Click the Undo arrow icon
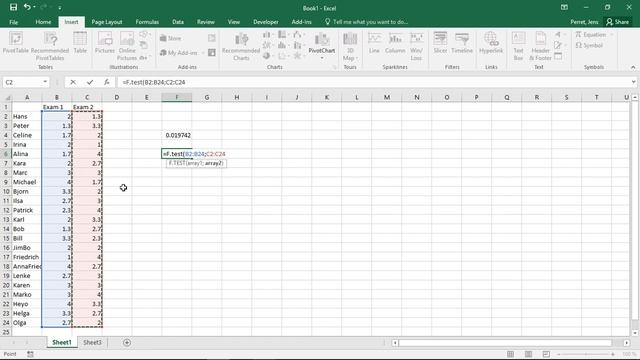640x360 pixels. point(27,7)
